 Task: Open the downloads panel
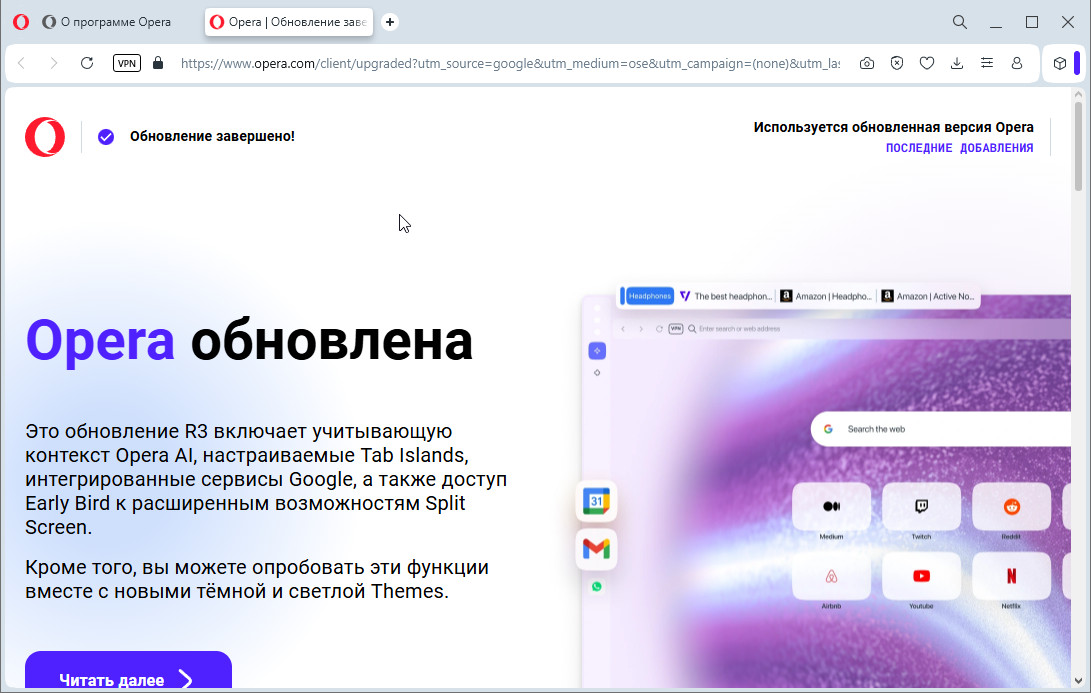[957, 63]
